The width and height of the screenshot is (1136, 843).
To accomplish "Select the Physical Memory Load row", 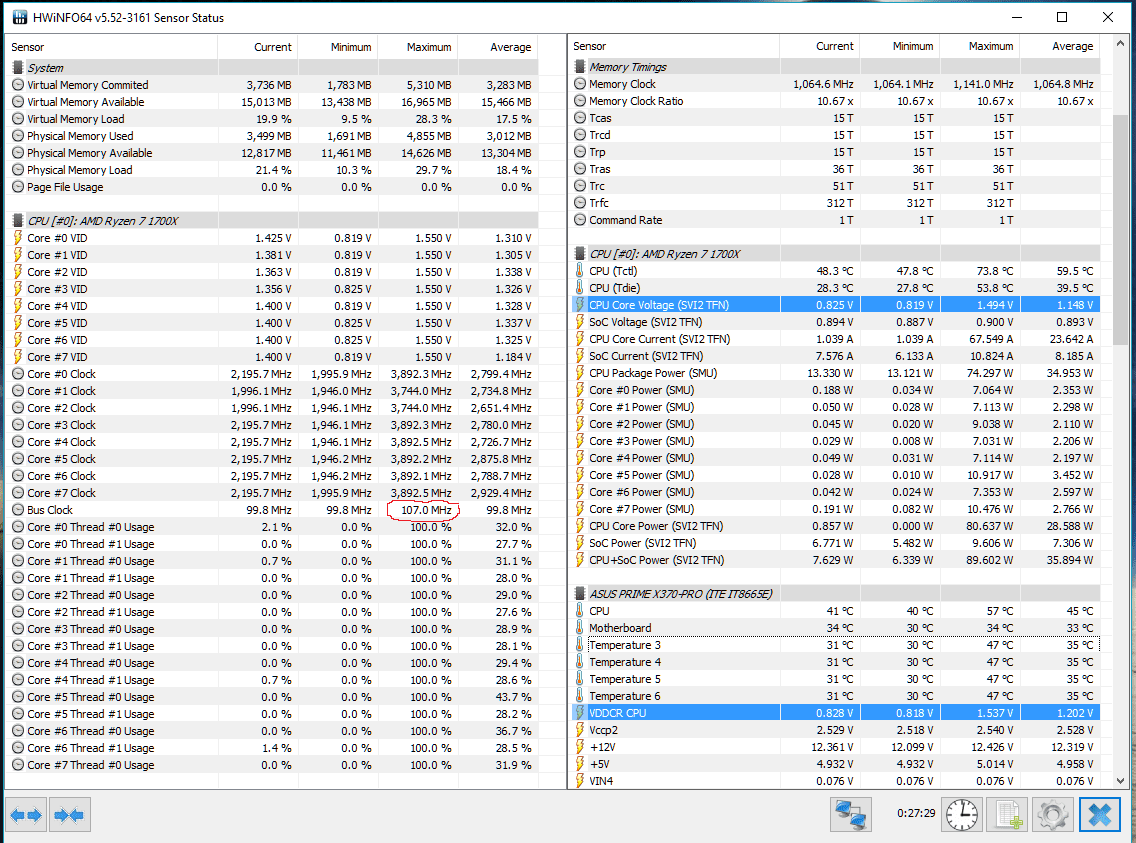I will point(274,169).
